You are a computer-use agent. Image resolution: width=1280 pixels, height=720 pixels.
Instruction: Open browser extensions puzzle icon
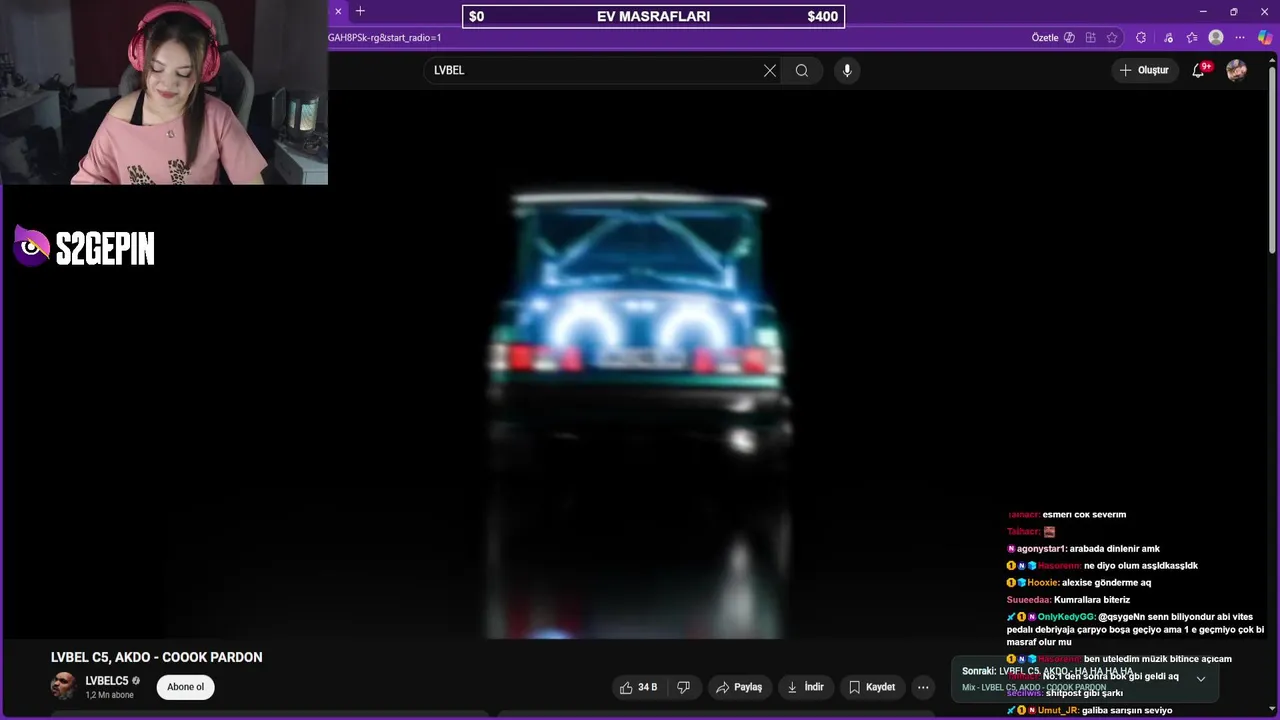(x=1141, y=38)
